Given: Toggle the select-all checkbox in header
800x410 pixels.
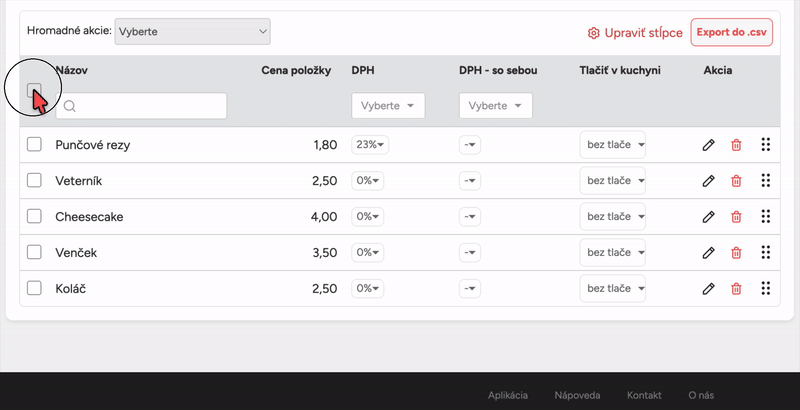Looking at the screenshot, I should pyautogui.click(x=34, y=91).
